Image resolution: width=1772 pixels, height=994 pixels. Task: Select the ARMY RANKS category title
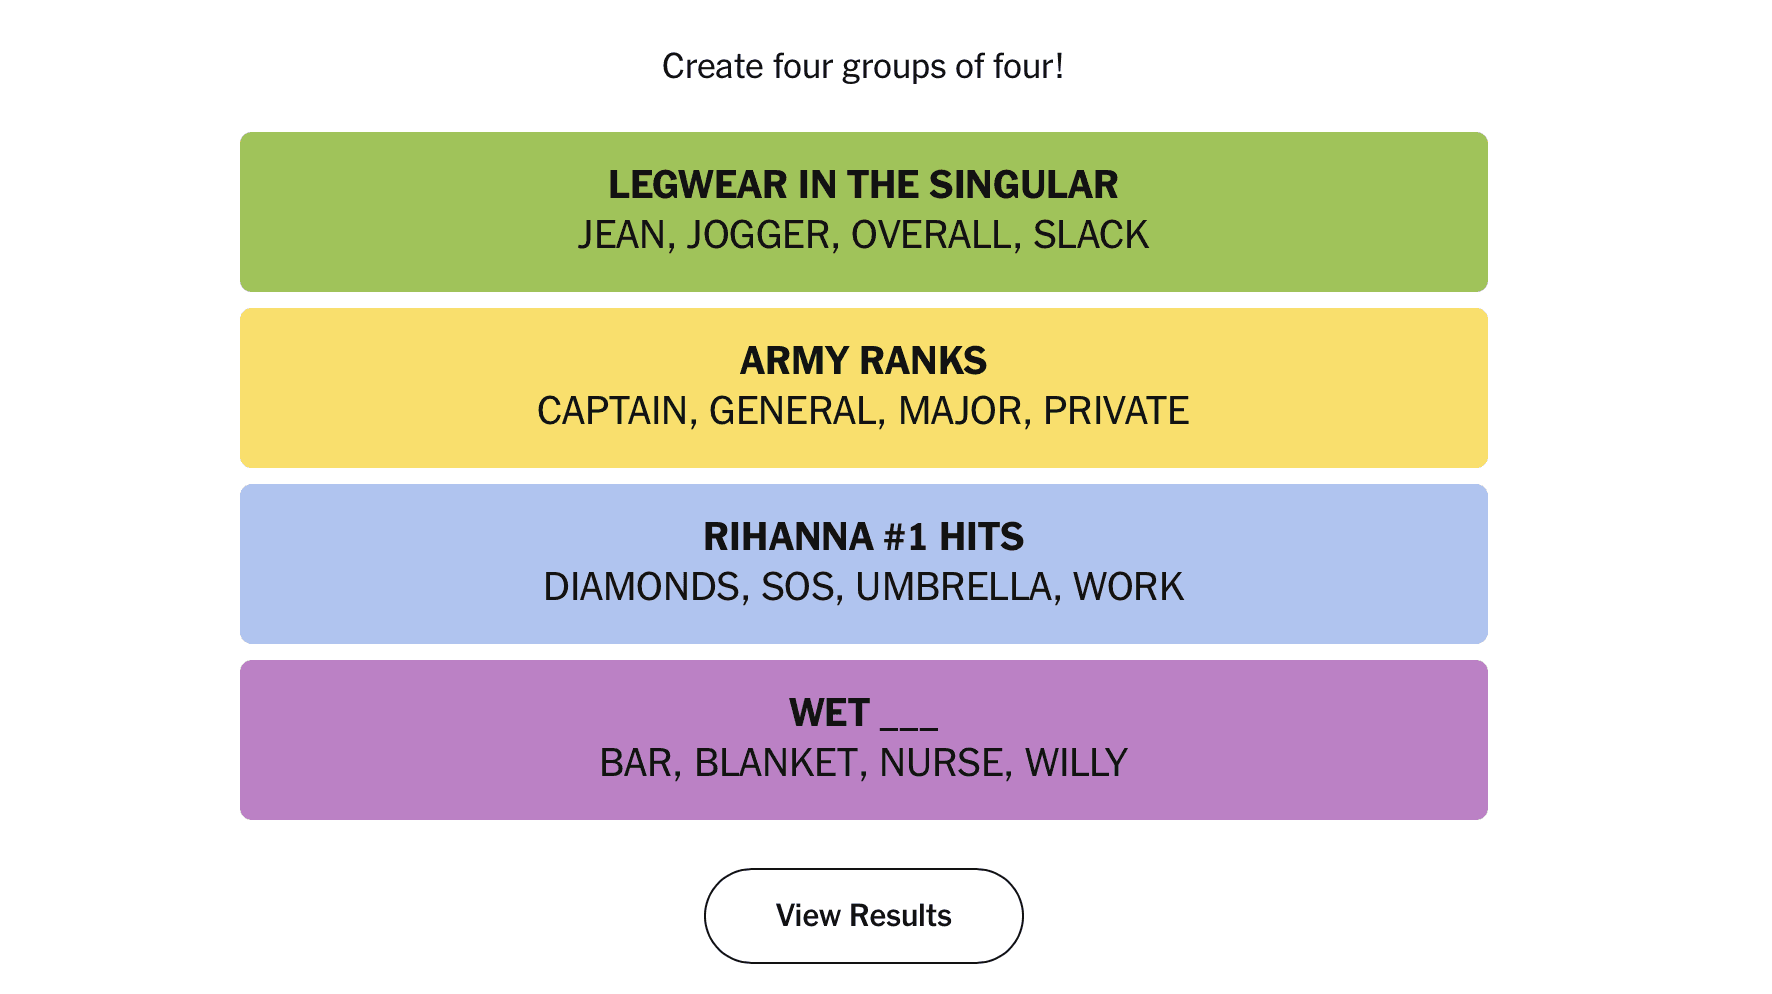click(863, 361)
